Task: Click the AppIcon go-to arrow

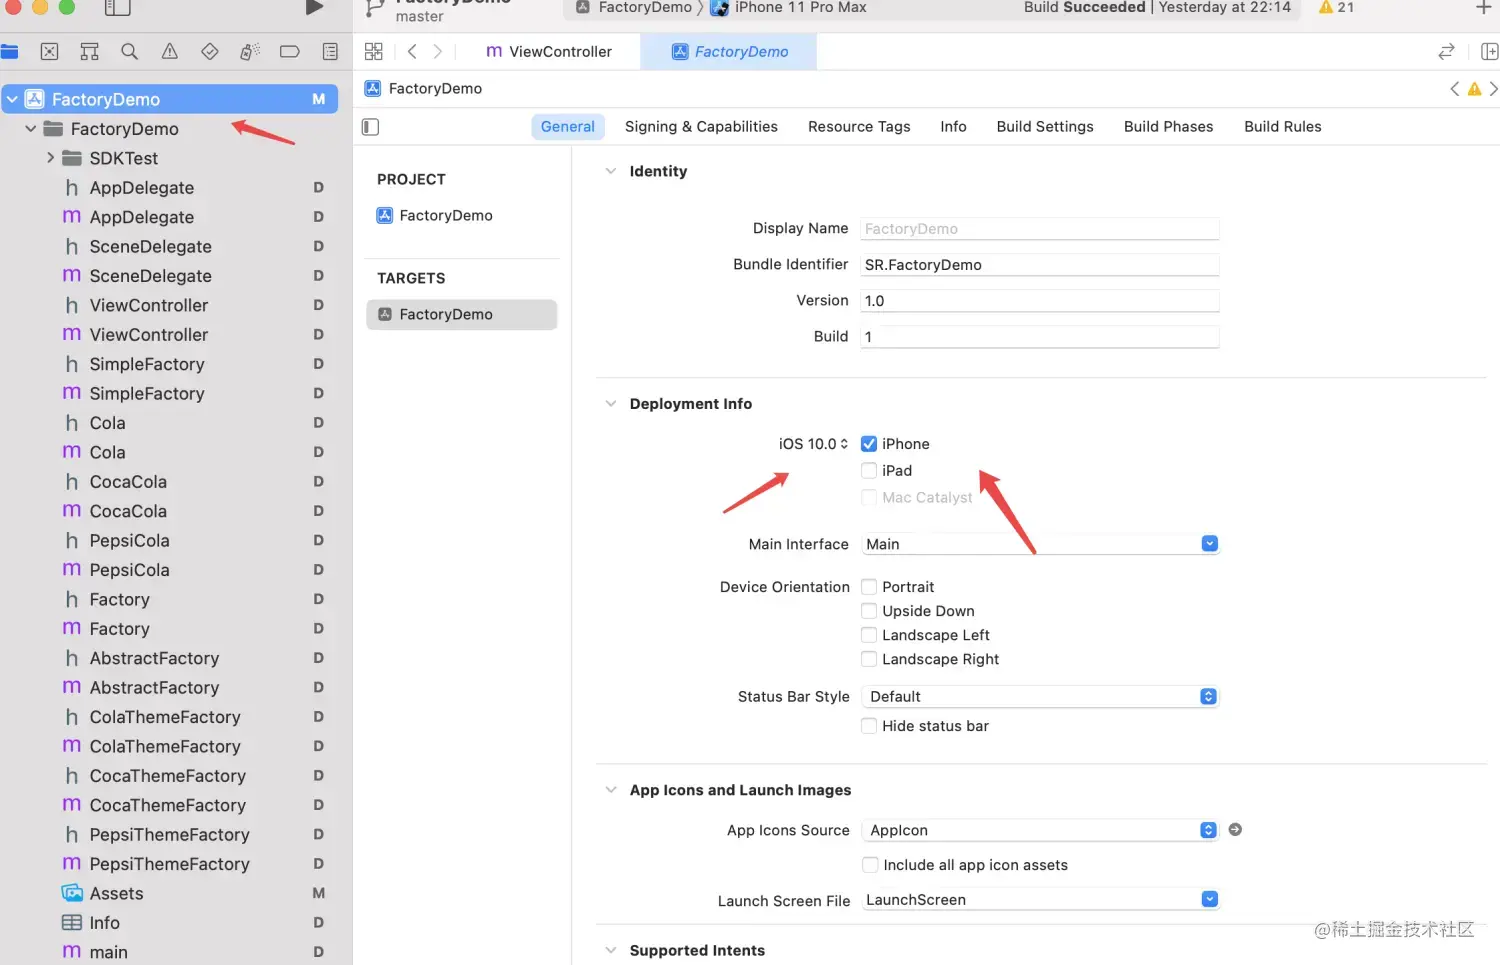Action: pyautogui.click(x=1235, y=829)
